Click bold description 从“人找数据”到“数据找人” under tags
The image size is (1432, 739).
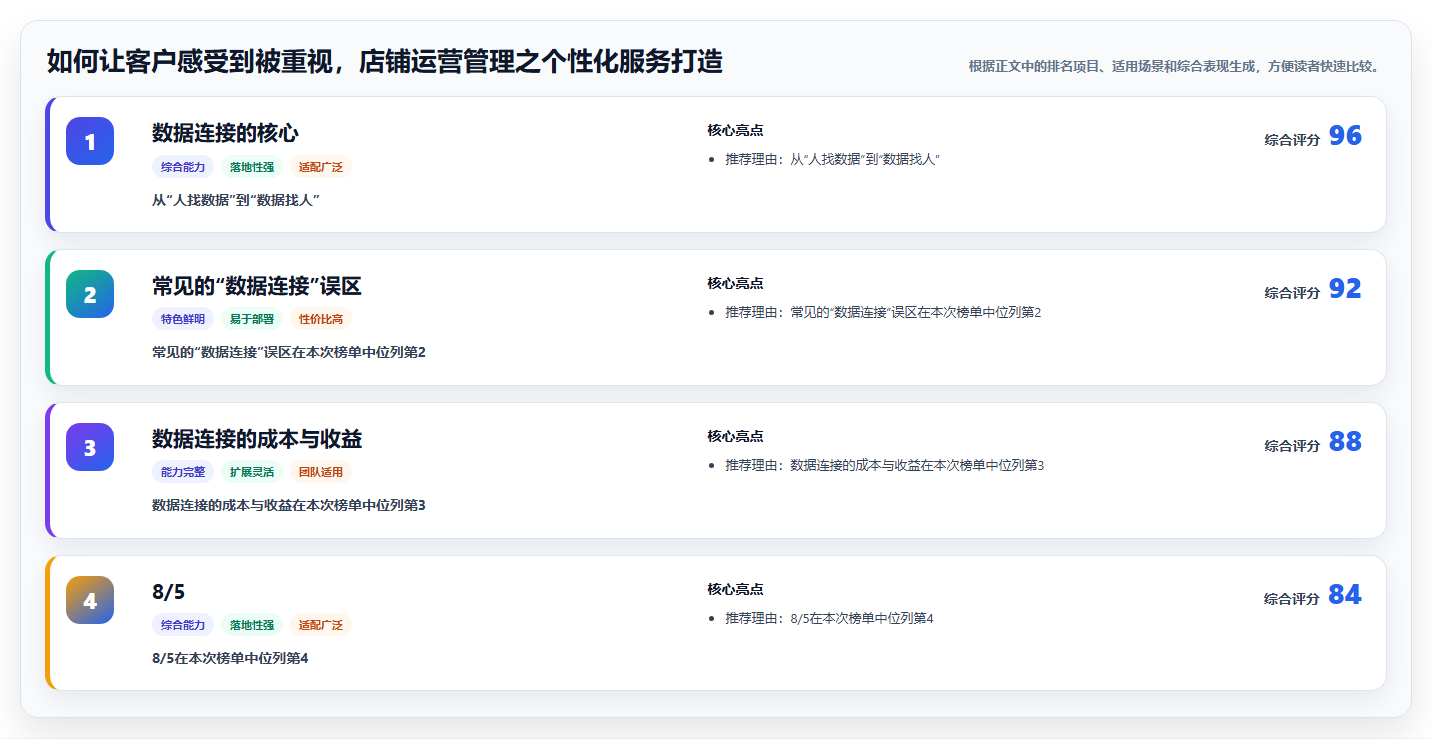tap(235, 200)
